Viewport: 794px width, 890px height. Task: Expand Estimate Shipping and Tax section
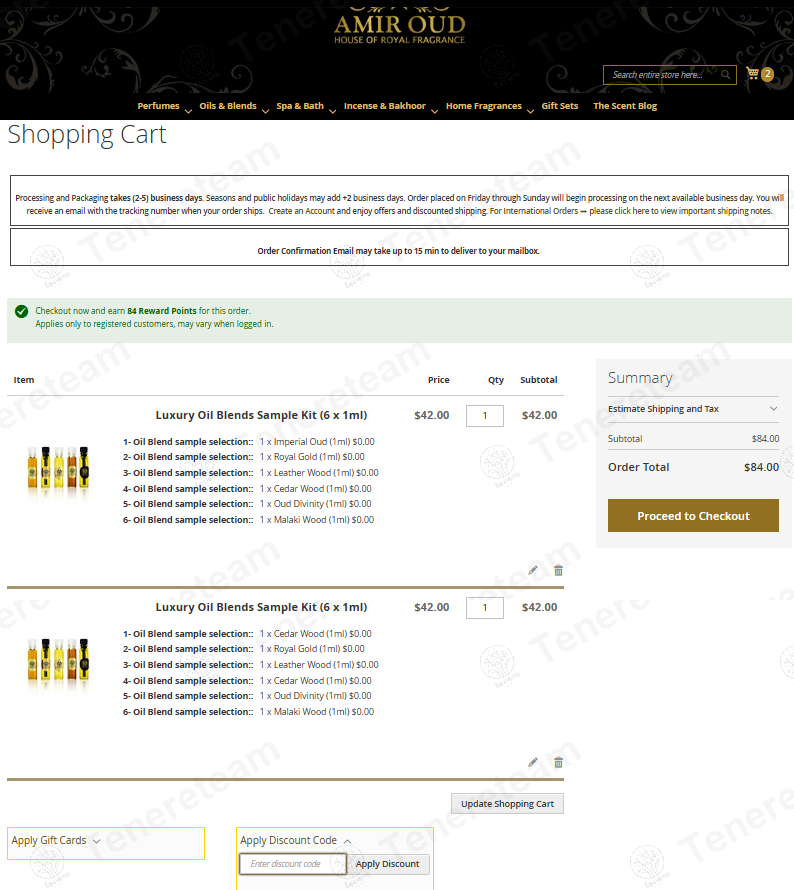[693, 409]
